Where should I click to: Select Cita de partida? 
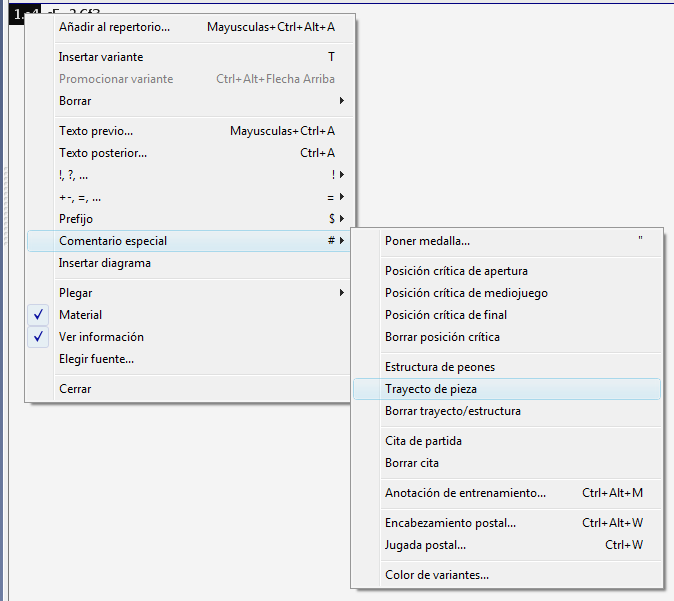point(507,441)
